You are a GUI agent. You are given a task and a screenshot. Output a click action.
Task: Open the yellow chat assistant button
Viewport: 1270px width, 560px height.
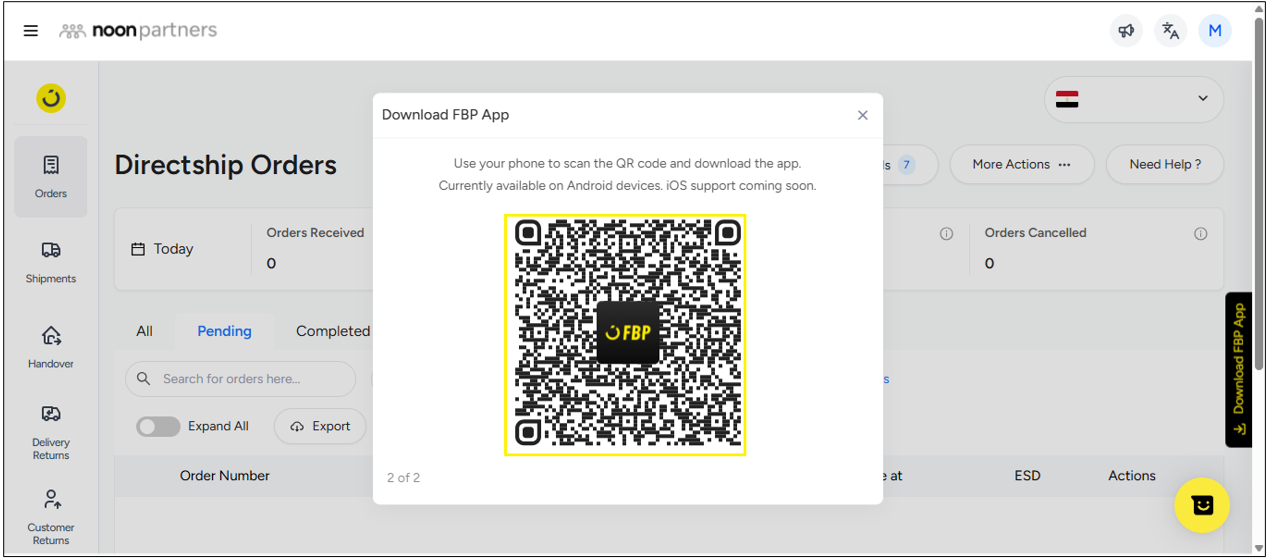1202,506
